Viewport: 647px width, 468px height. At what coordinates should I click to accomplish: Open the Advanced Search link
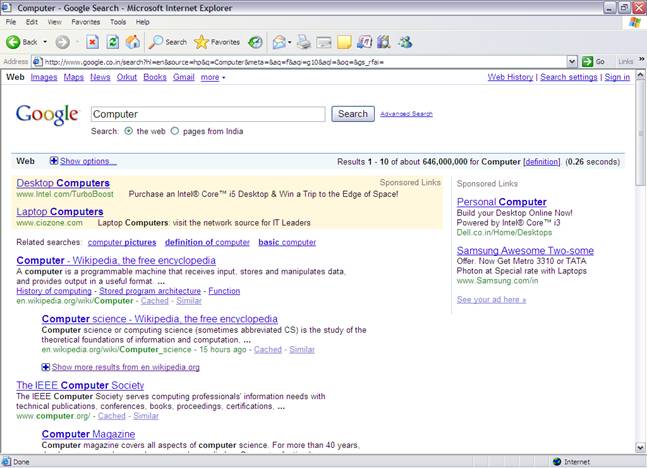coord(406,114)
